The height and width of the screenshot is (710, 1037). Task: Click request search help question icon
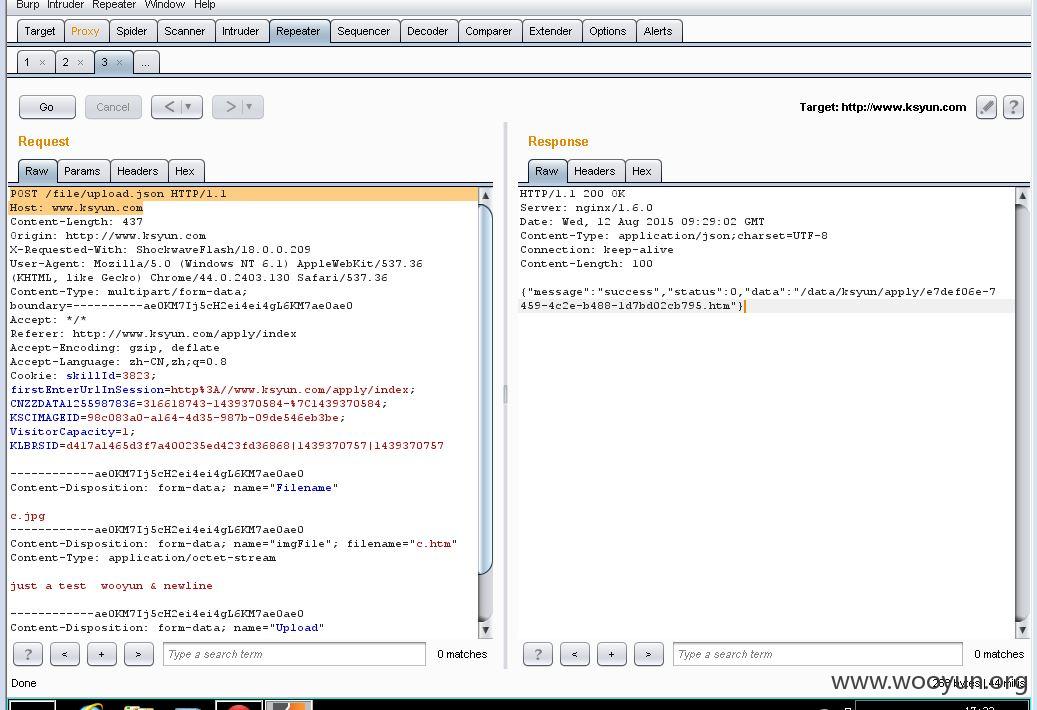coord(28,654)
